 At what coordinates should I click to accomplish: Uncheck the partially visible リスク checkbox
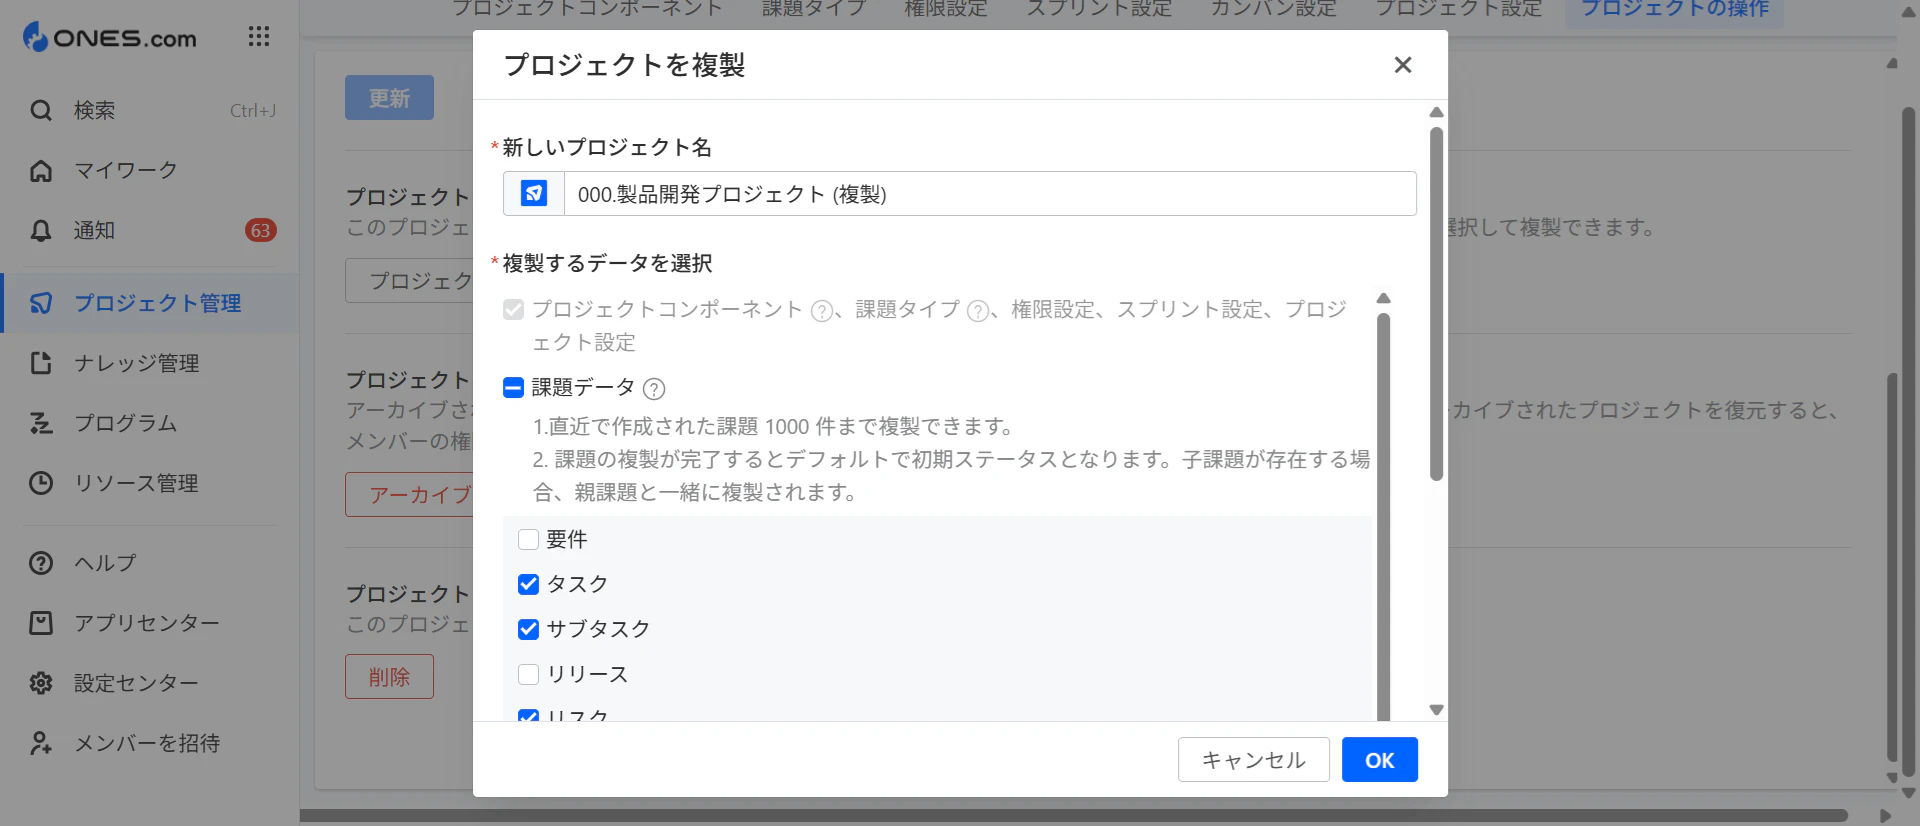pos(528,716)
